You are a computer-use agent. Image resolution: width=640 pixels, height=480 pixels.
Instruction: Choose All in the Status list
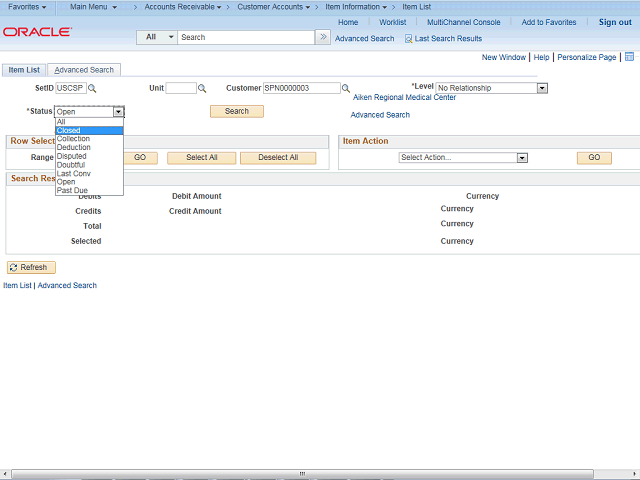pos(89,122)
